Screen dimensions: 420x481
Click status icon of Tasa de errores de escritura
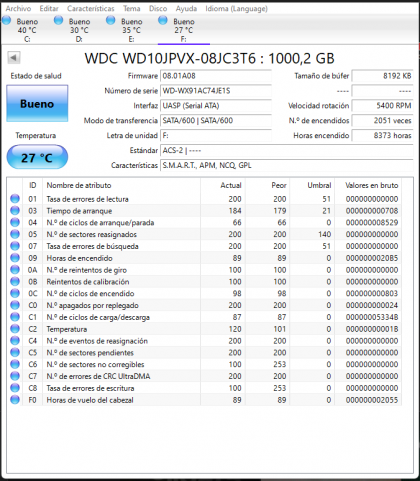click(15, 388)
